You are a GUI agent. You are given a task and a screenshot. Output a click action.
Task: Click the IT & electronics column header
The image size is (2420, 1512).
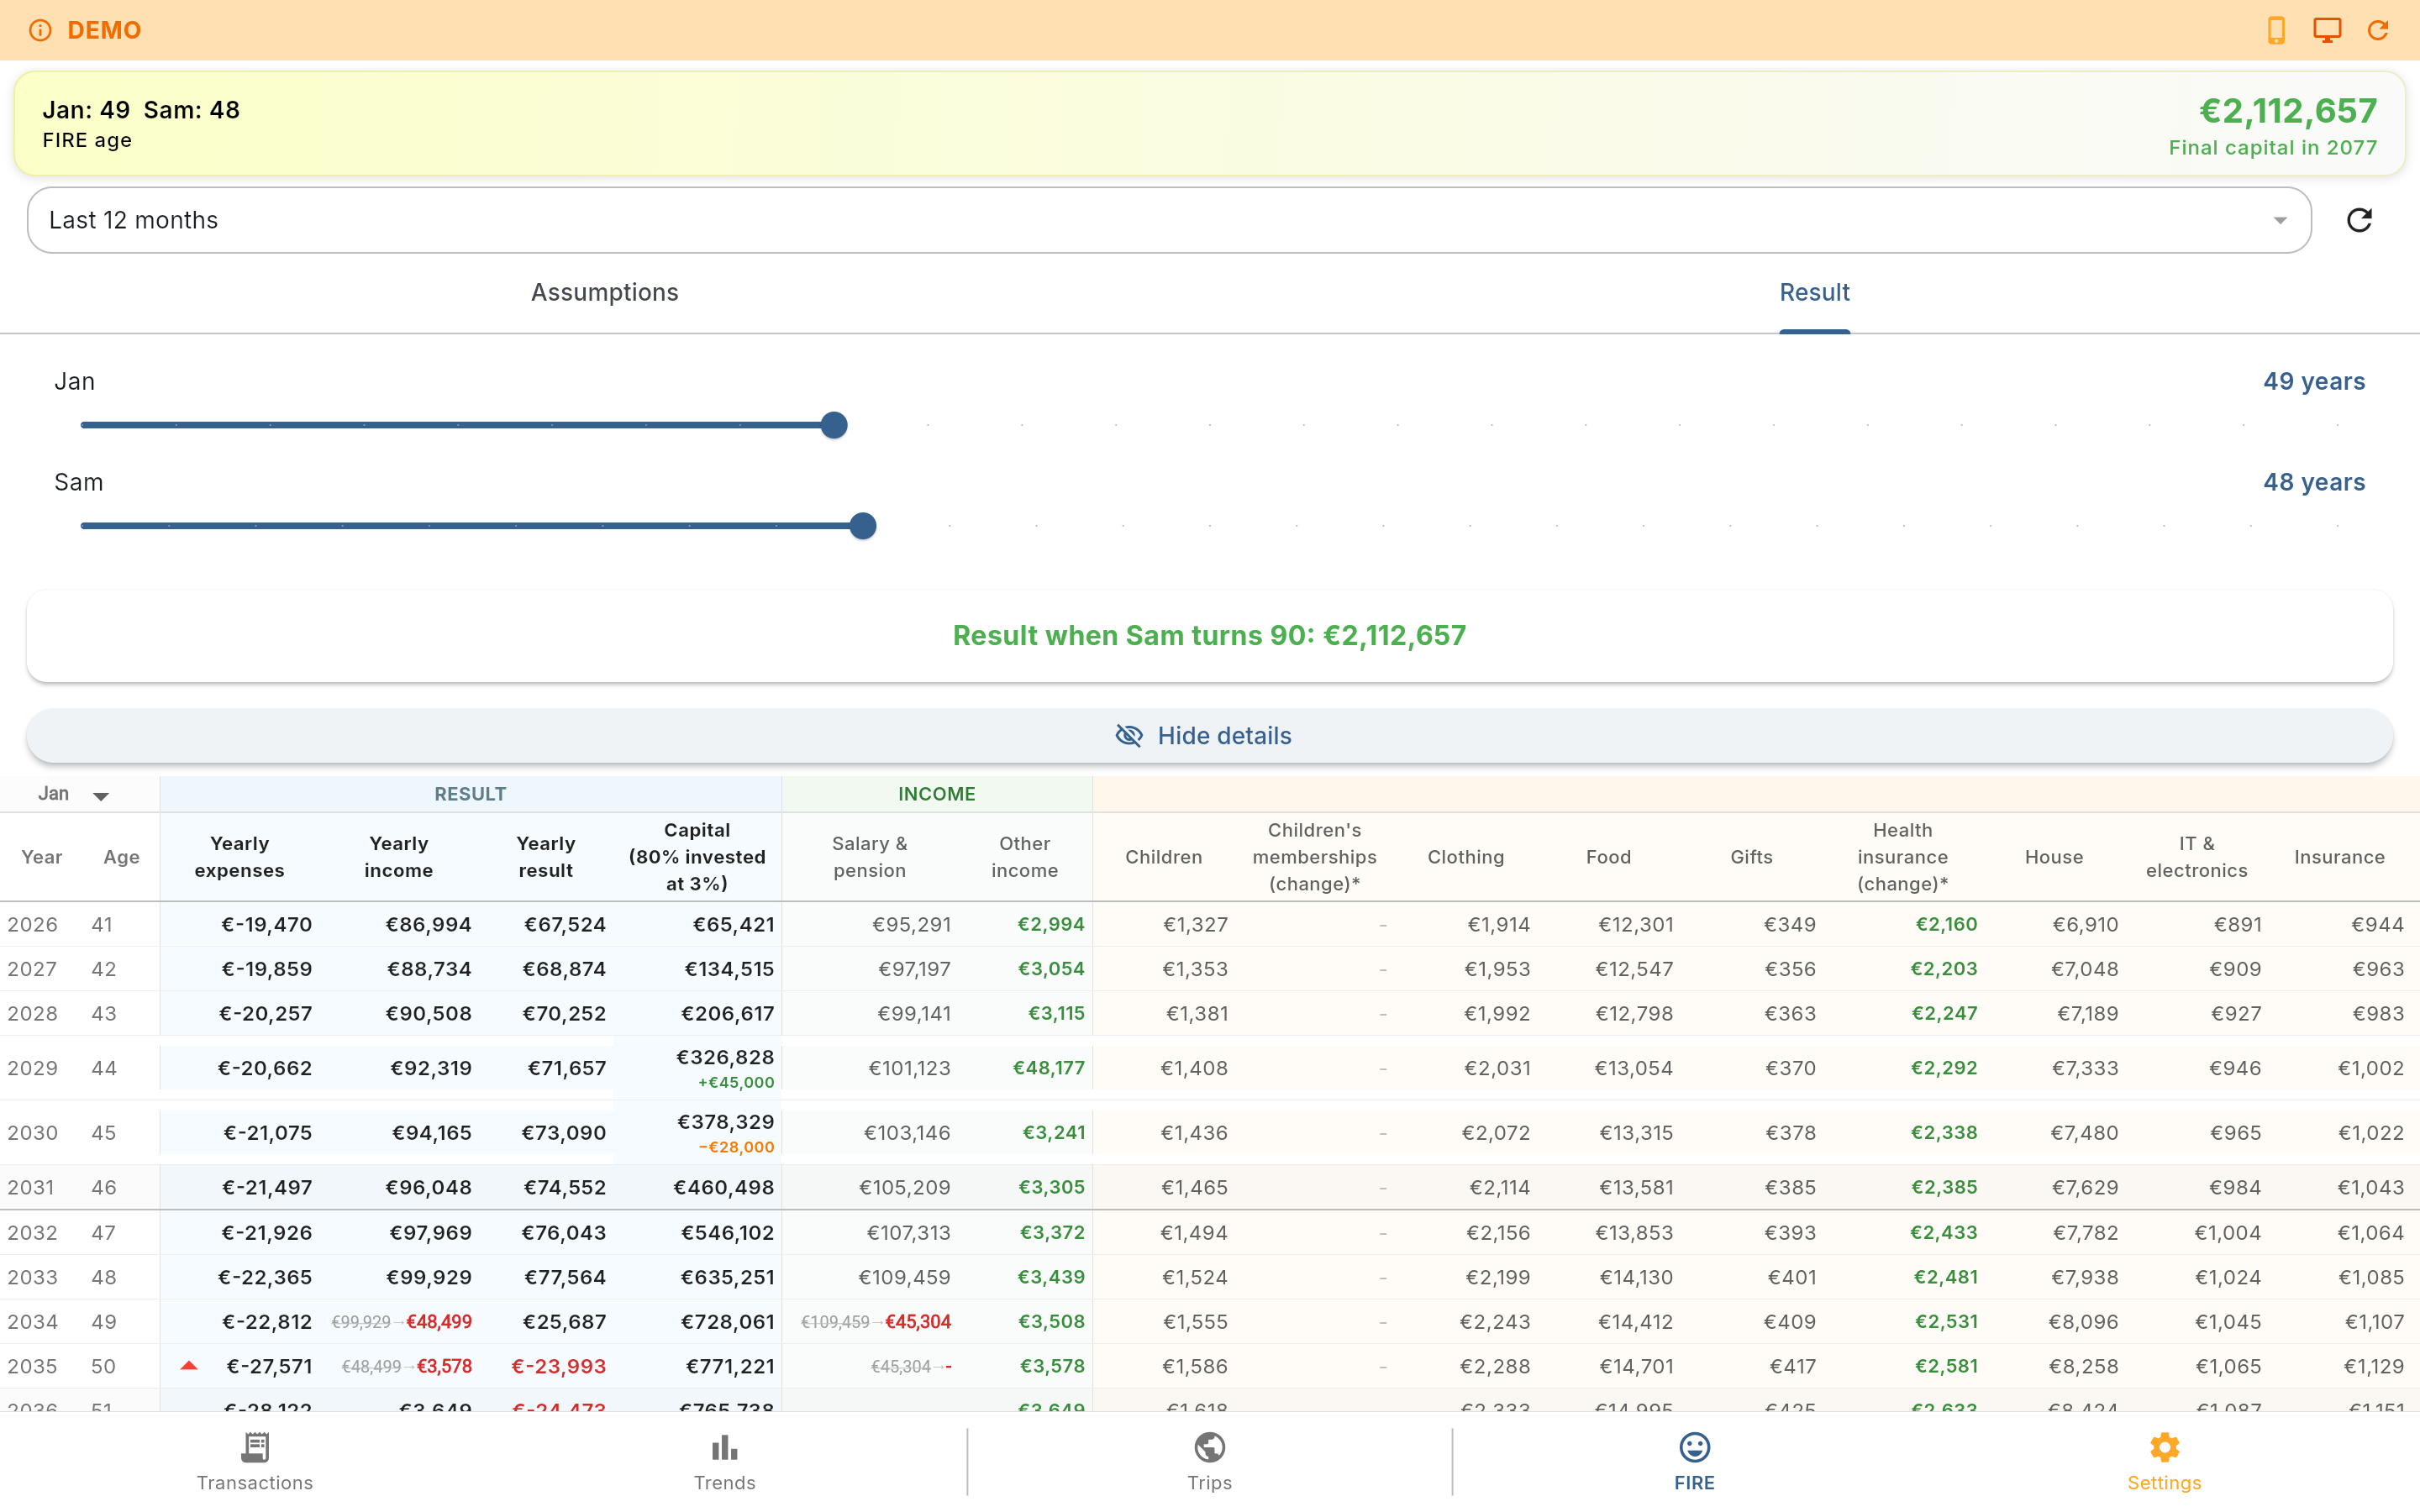coord(2196,857)
